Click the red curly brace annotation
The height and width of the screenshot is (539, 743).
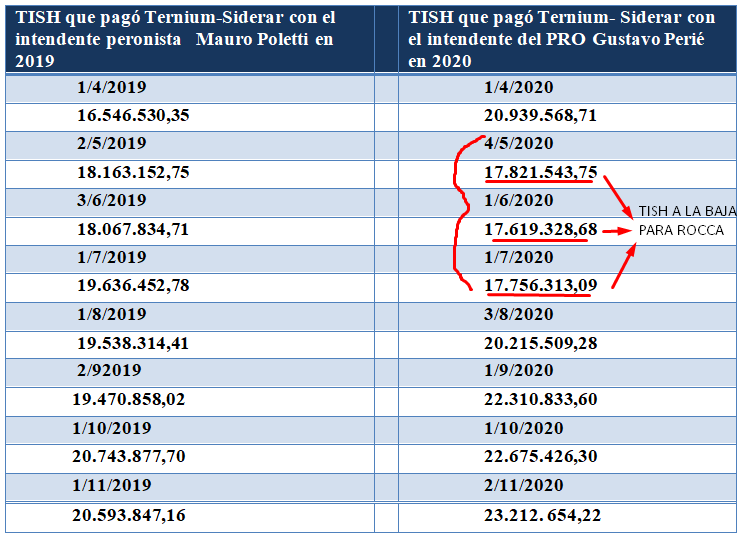[460, 213]
